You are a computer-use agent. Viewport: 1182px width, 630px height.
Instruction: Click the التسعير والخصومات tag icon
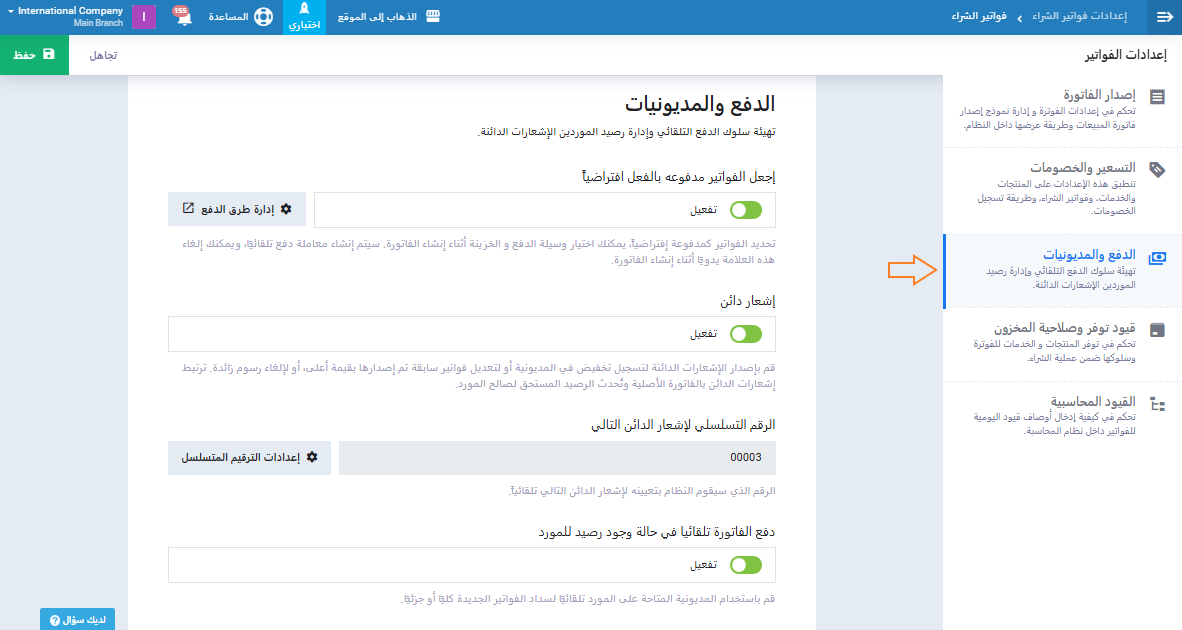click(x=1157, y=169)
